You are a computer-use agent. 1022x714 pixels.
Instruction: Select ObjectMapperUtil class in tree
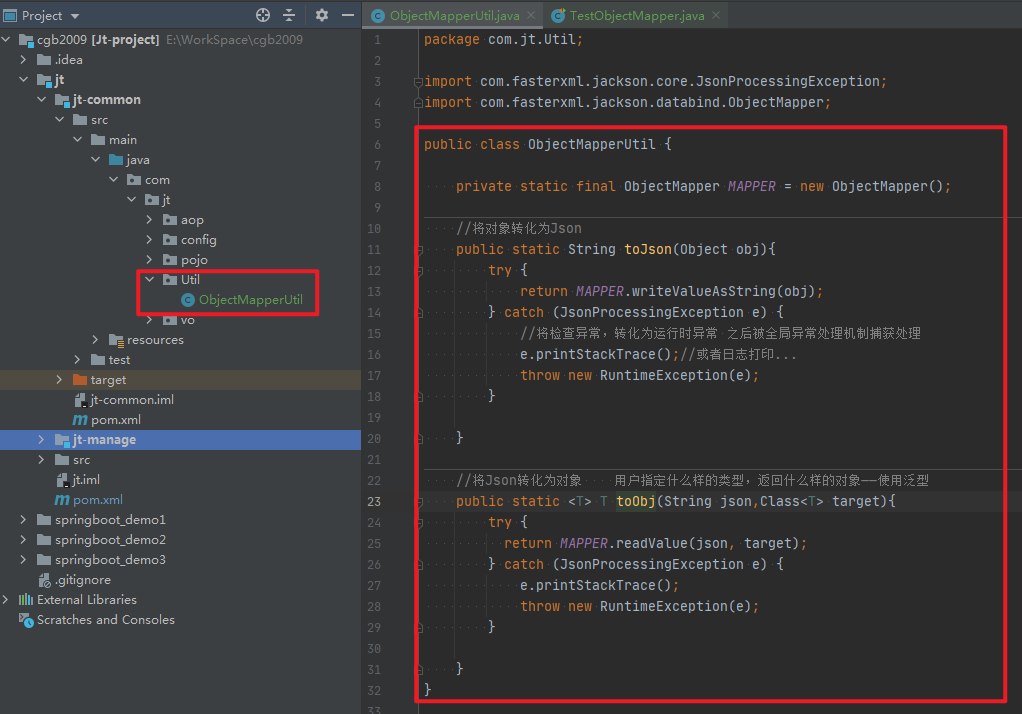(x=250, y=300)
